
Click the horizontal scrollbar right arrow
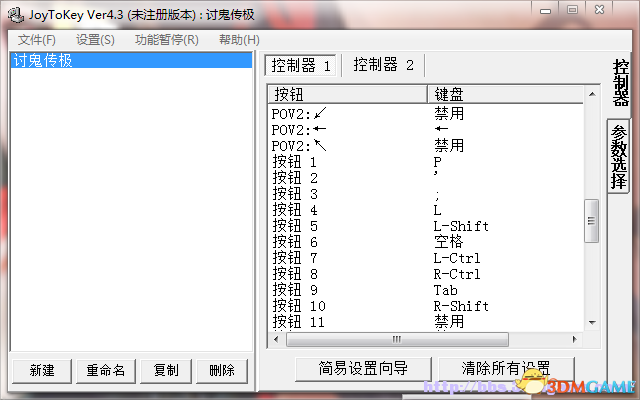[x=575, y=340]
